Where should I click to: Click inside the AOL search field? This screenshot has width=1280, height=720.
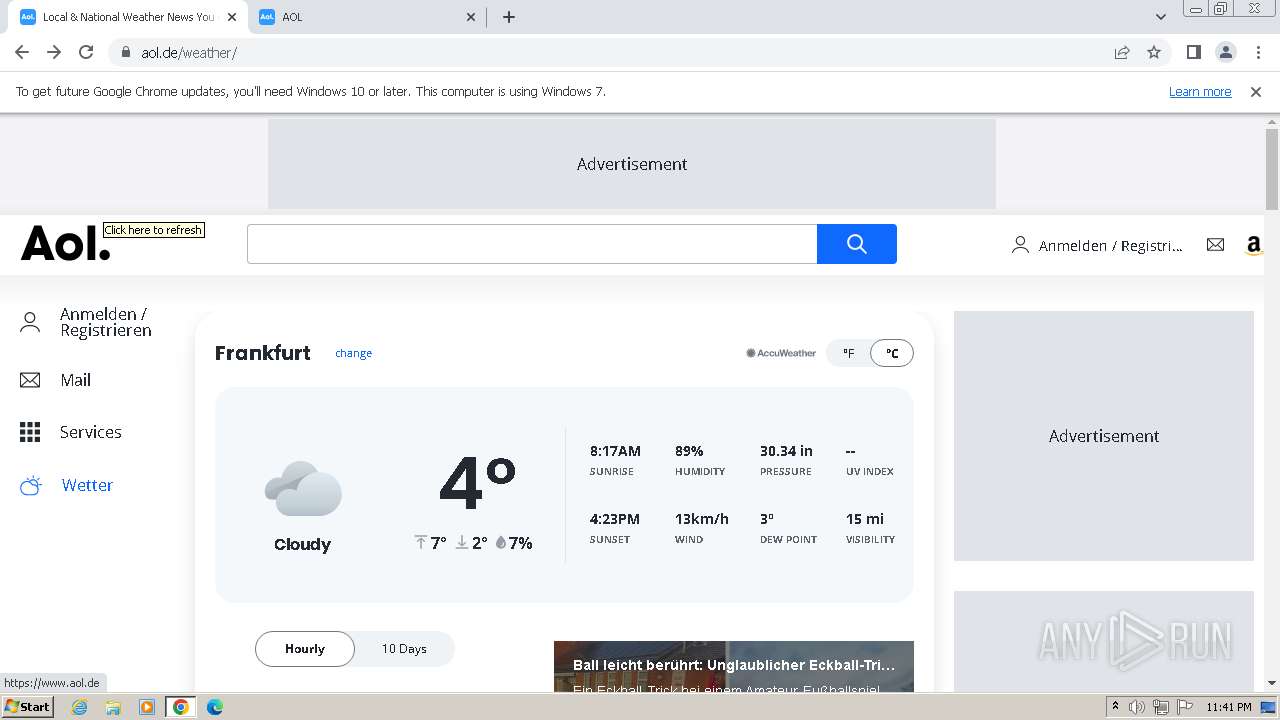tap(532, 244)
